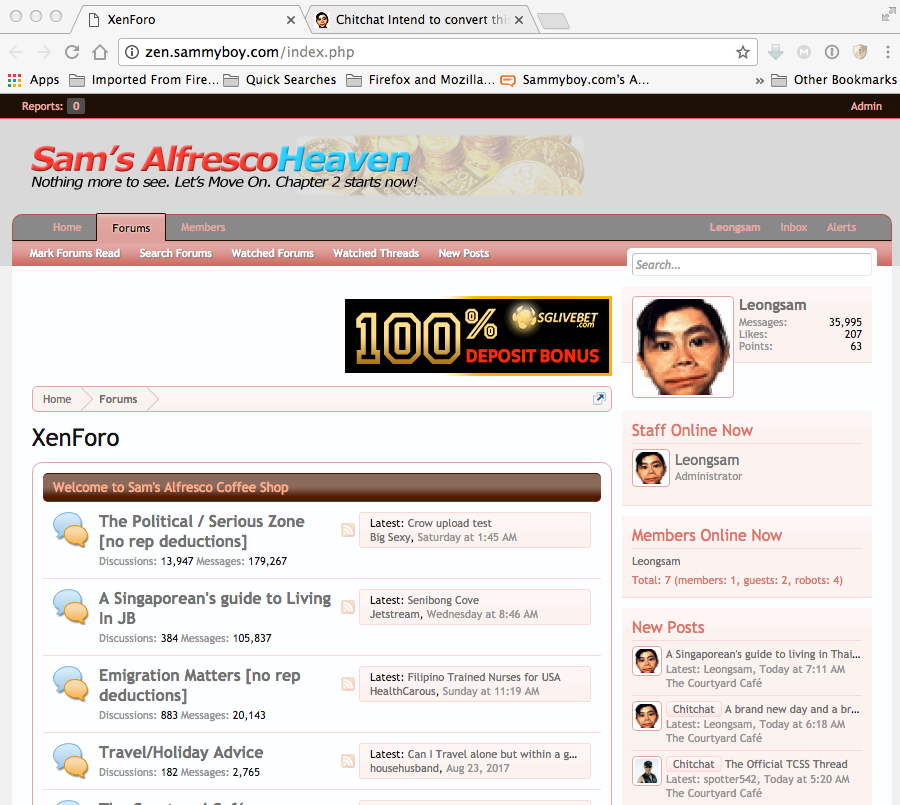This screenshot has height=805, width=900.
Task: Click Leongsam avatar under Staff Online Now
Action: 651,468
